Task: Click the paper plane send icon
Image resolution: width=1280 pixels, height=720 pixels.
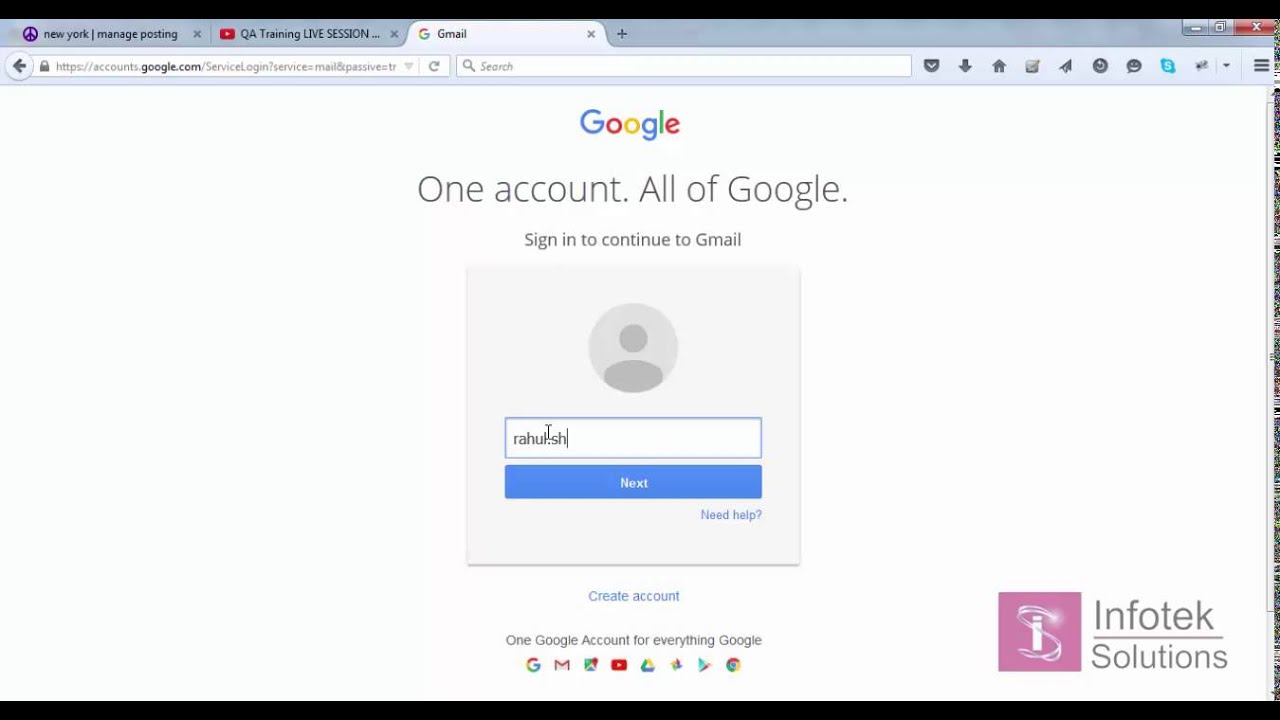Action: click(x=1066, y=66)
